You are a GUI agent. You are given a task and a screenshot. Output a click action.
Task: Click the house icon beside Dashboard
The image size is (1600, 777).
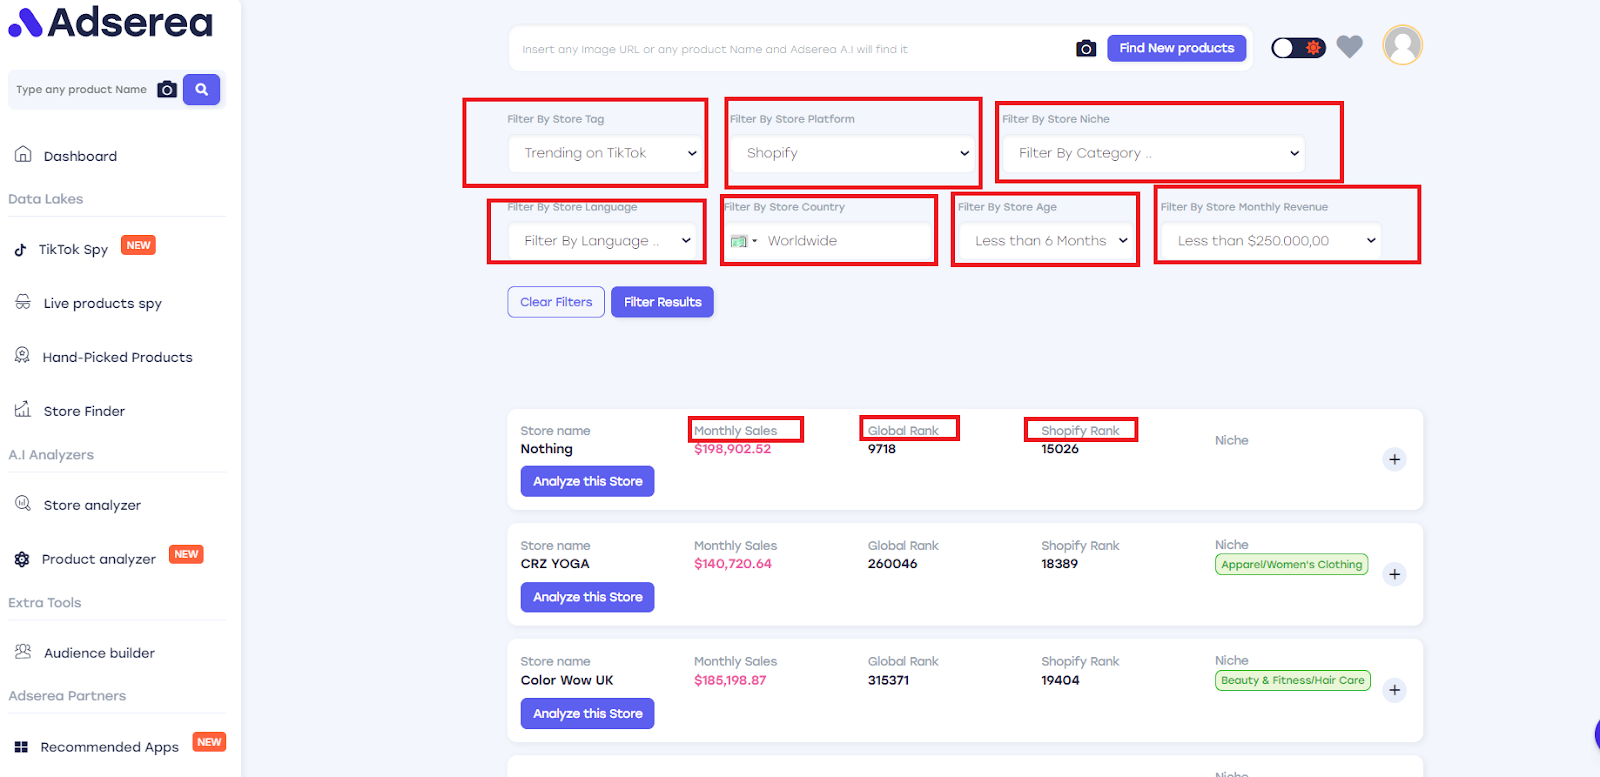[23, 154]
